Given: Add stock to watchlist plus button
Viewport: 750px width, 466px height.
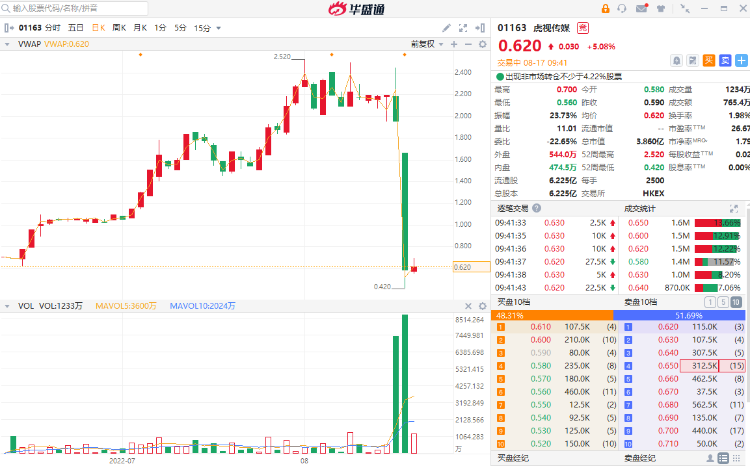Looking at the screenshot, I should click(741, 60).
